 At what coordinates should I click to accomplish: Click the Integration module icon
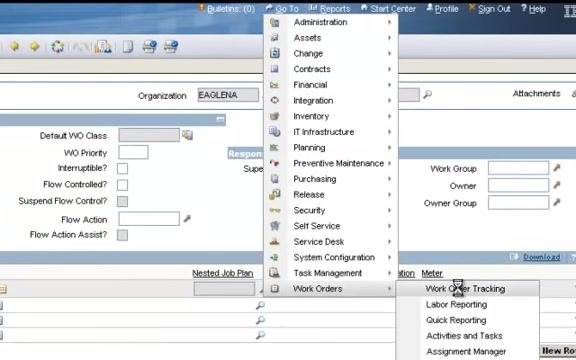(274, 100)
